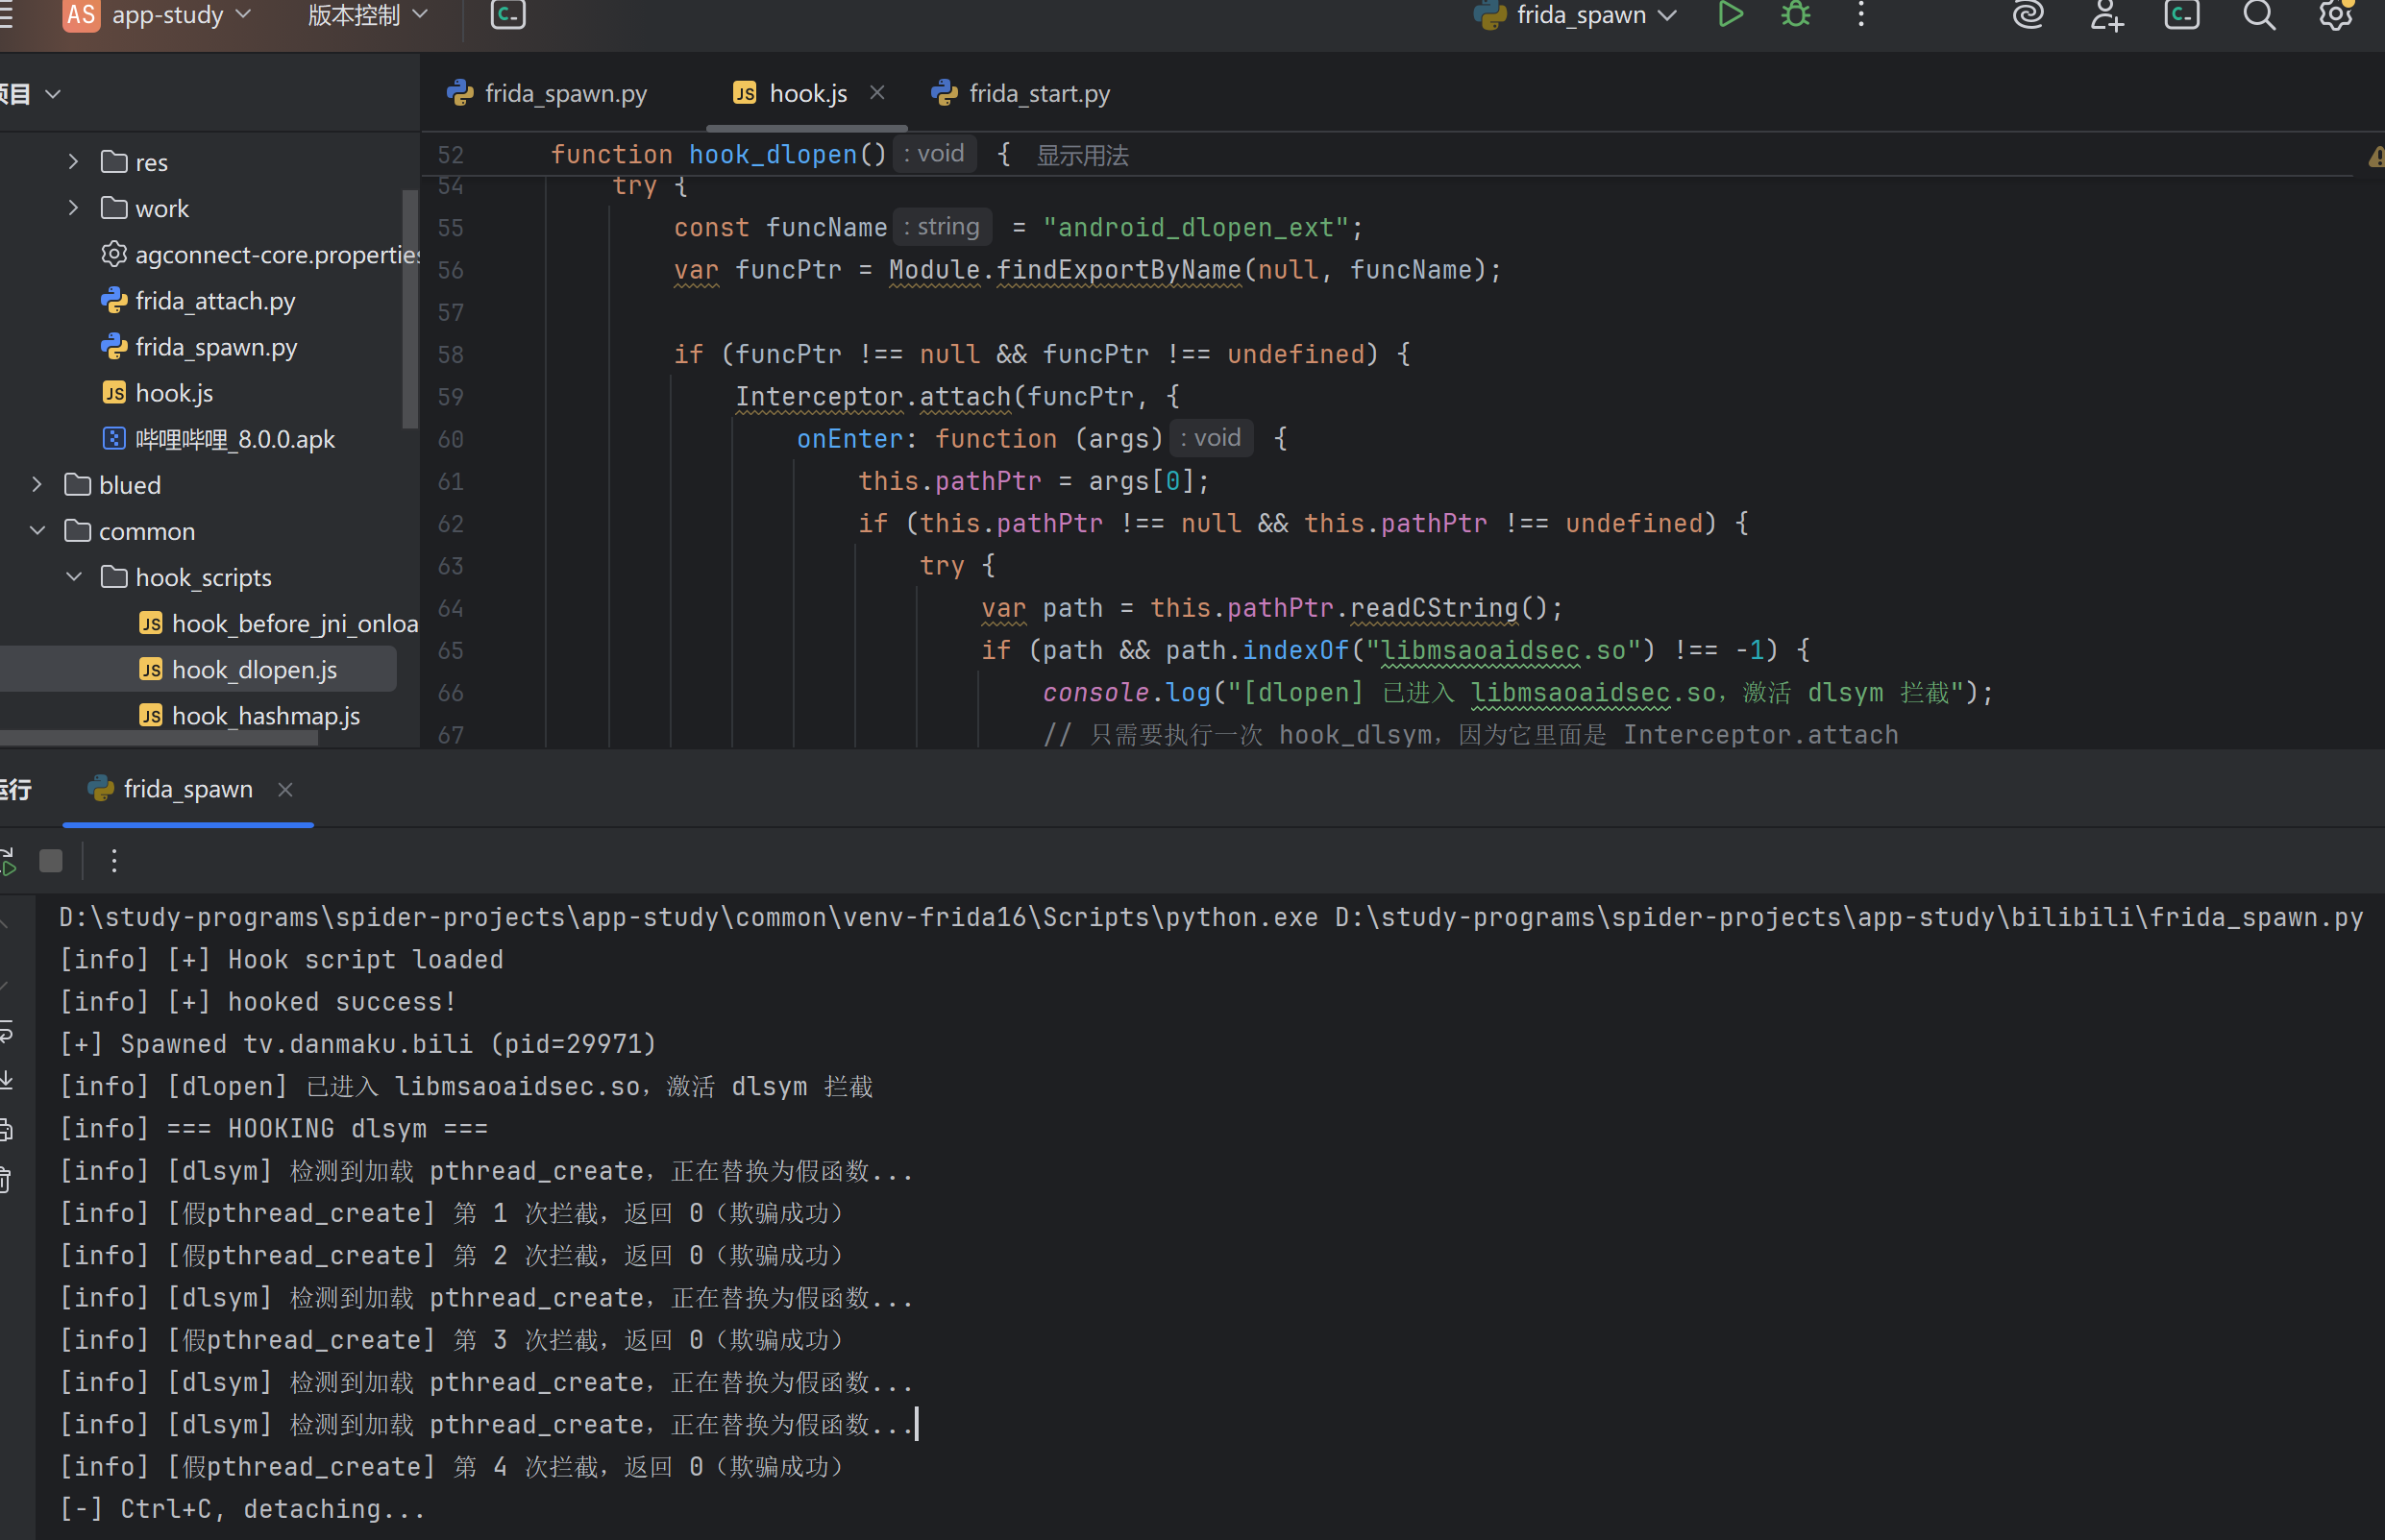Click the console line "Spawned tv.danmaku.bili"

[x=357, y=1045]
